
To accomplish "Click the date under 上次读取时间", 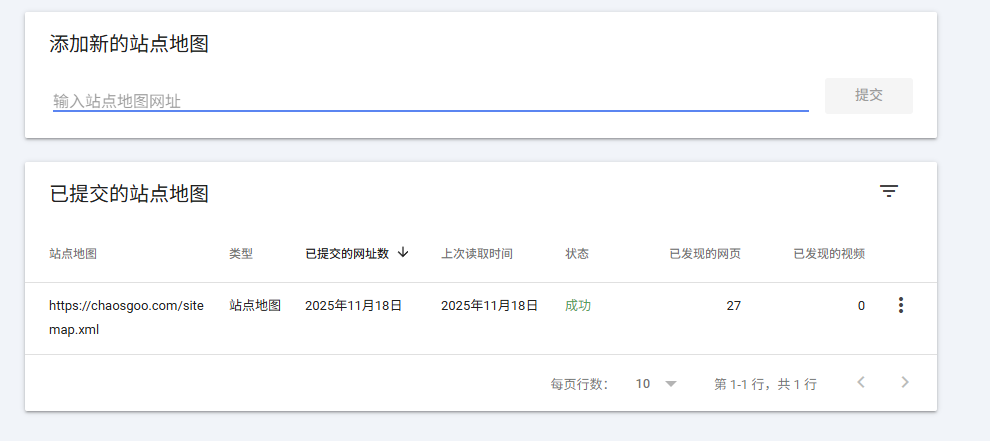I will (x=489, y=306).
